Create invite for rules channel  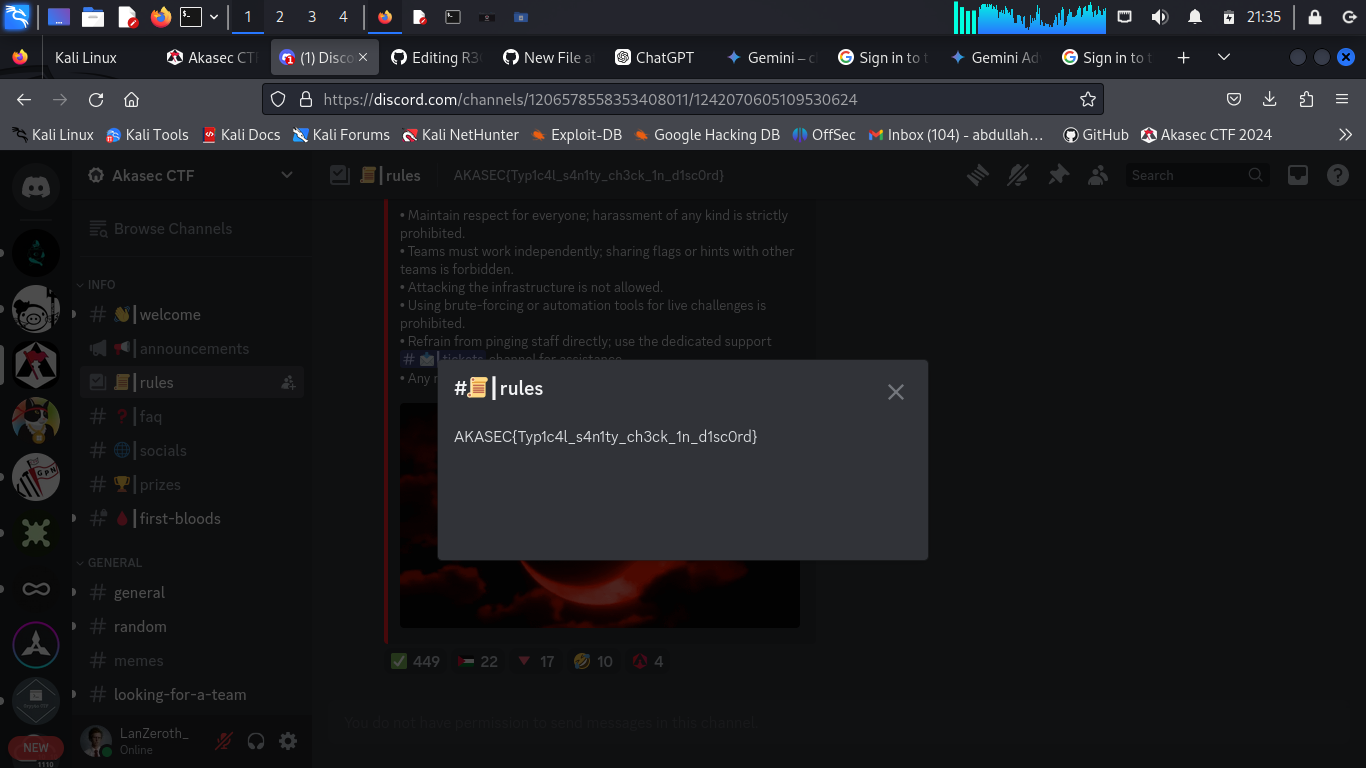point(288,382)
